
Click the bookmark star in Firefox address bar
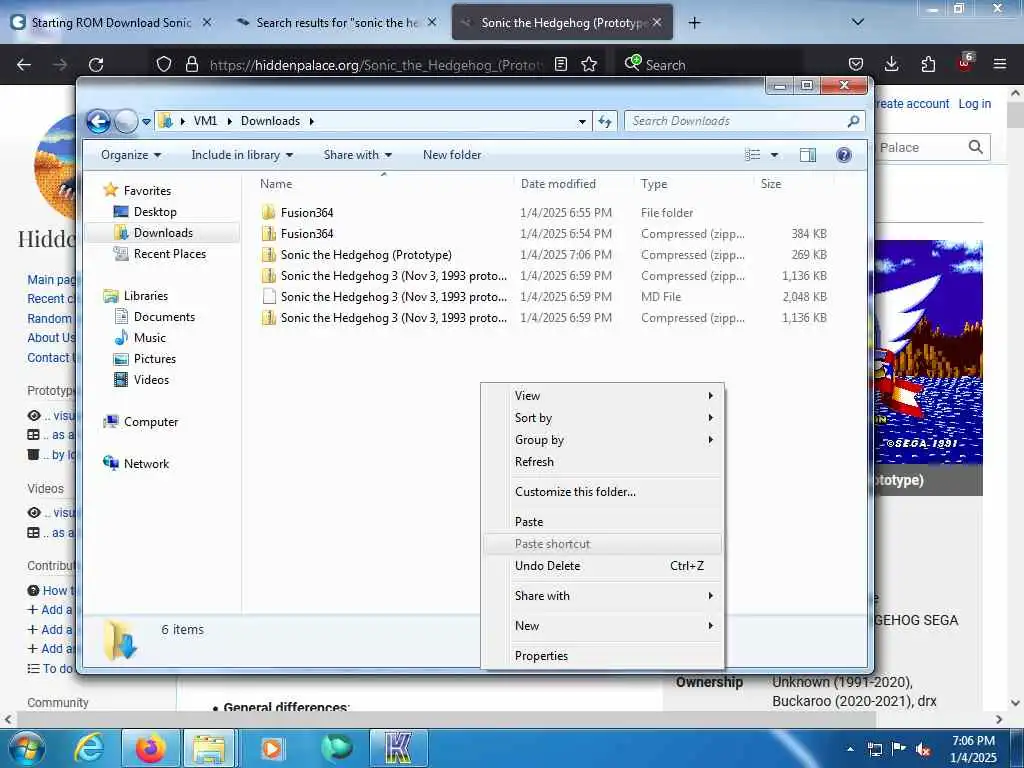click(589, 64)
